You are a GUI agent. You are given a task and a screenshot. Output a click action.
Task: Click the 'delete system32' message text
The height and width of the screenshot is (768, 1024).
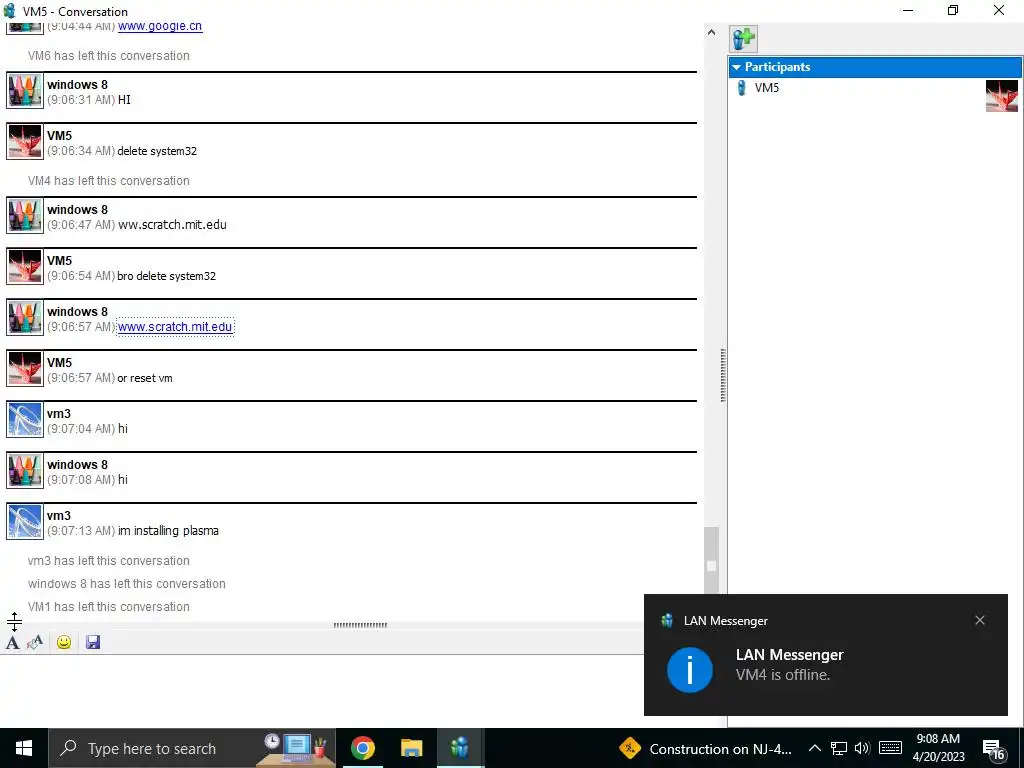click(157, 151)
